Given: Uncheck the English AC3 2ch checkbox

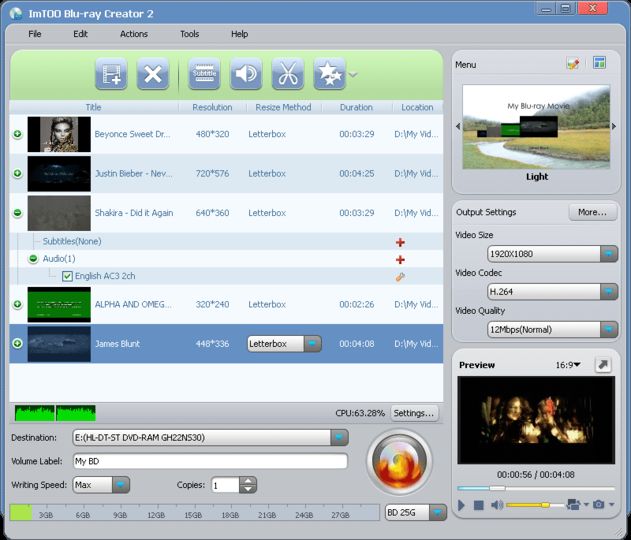Looking at the screenshot, I should pos(67,276).
